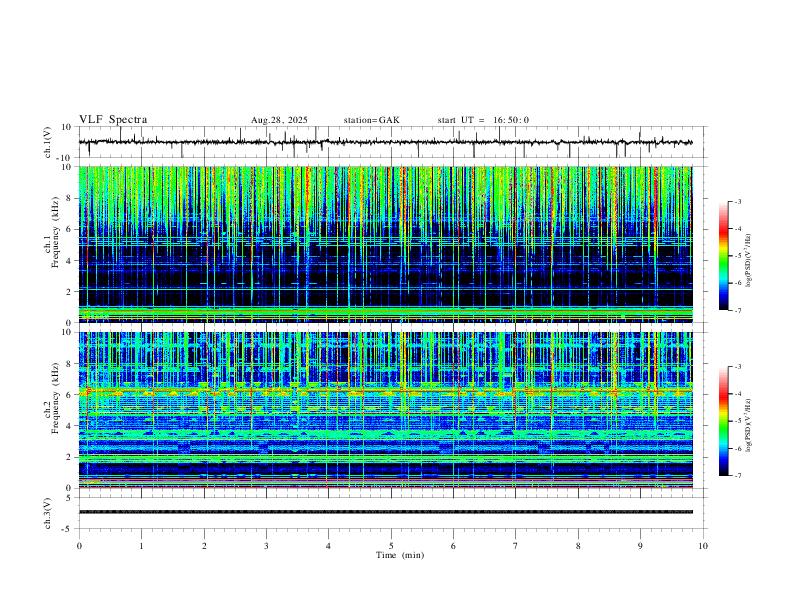Image resolution: width=792 pixels, height=612 pixels.
Task: Click the "-3" tick on ch.2 colorbar
Action: point(738,367)
